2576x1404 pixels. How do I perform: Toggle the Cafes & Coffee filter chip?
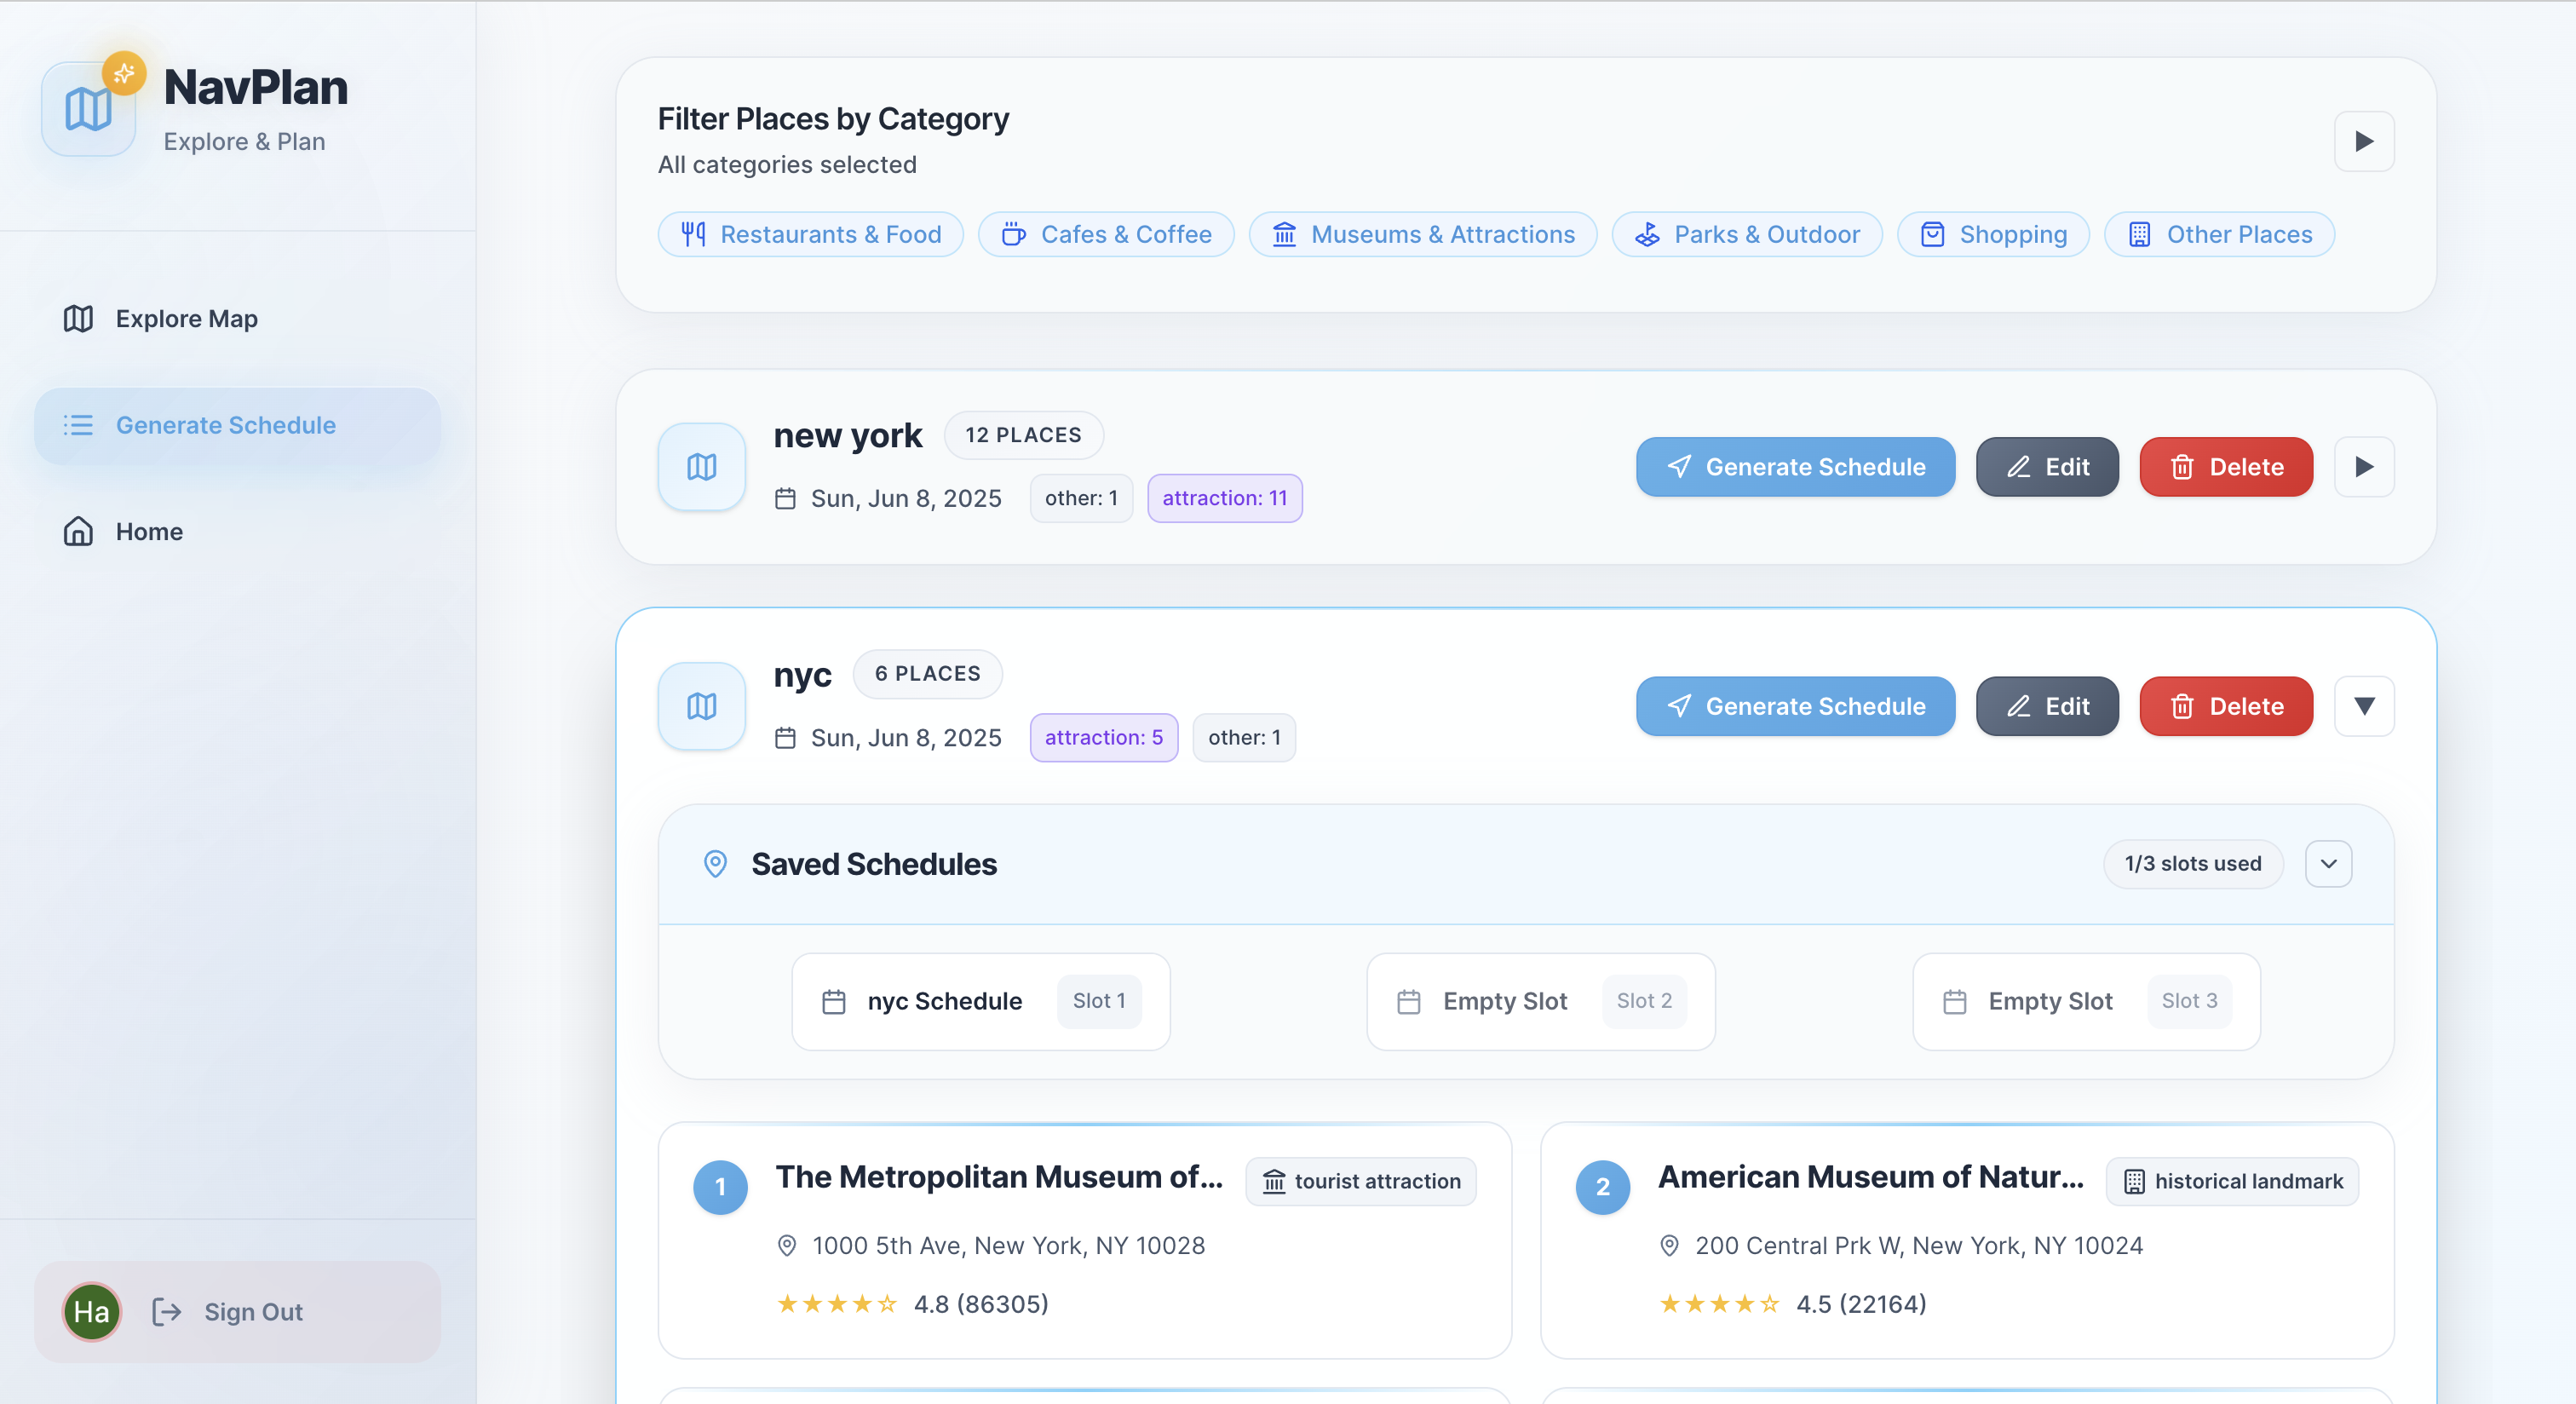click(x=1106, y=234)
